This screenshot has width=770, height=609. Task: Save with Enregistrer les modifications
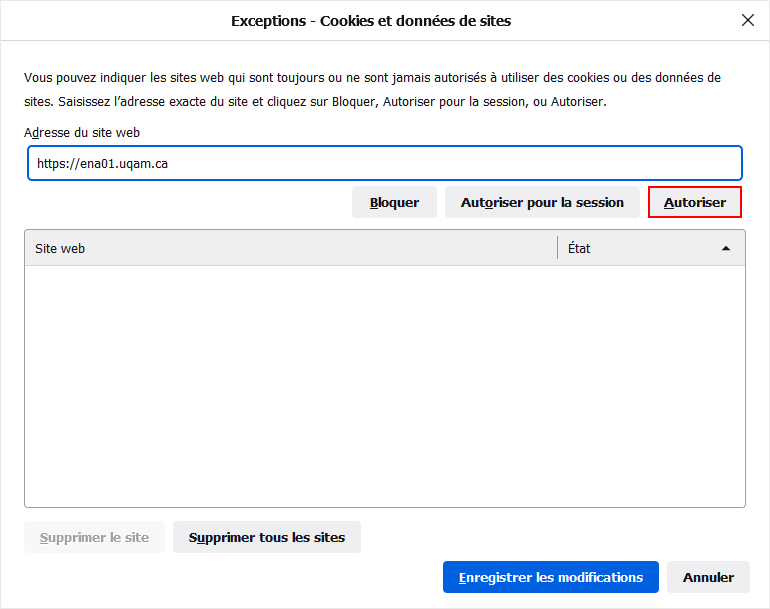pyautogui.click(x=550, y=577)
